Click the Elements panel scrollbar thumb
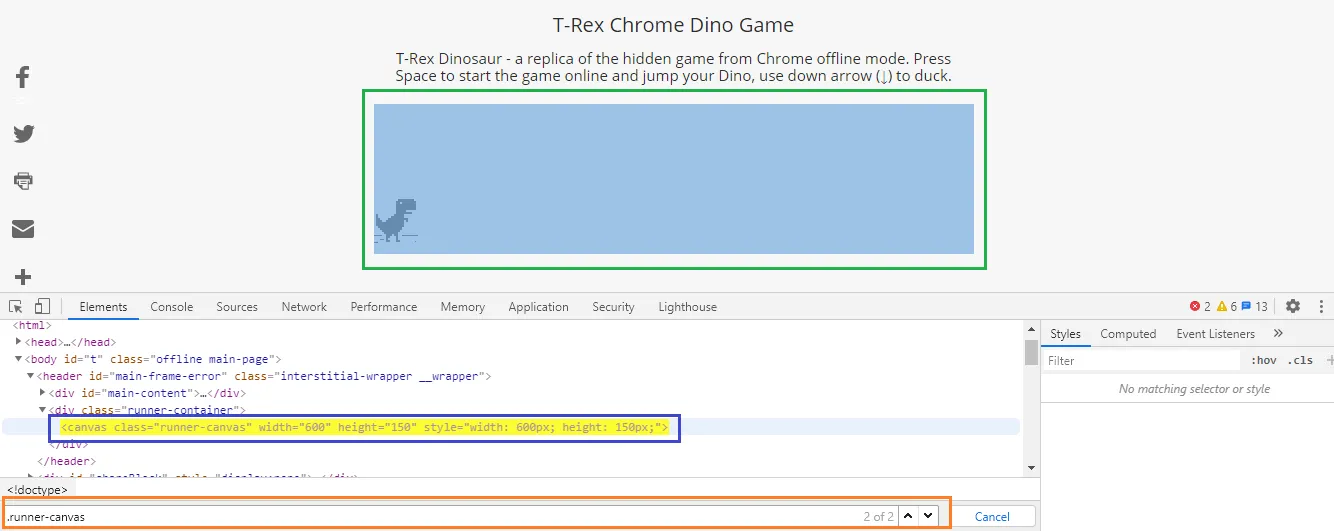The width and height of the screenshot is (1334, 531). click(1031, 352)
